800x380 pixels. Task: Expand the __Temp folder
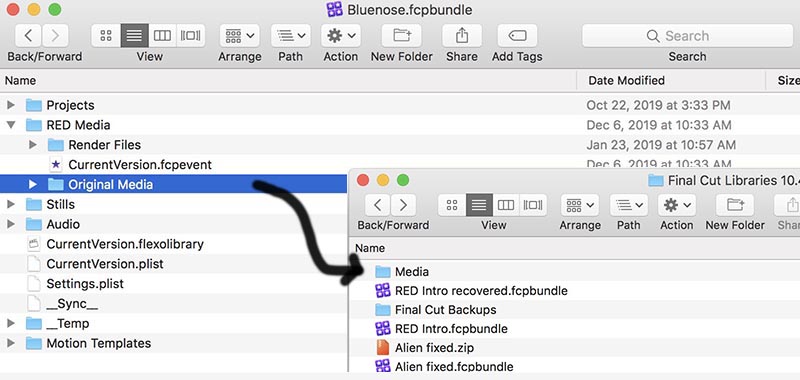click(x=11, y=323)
